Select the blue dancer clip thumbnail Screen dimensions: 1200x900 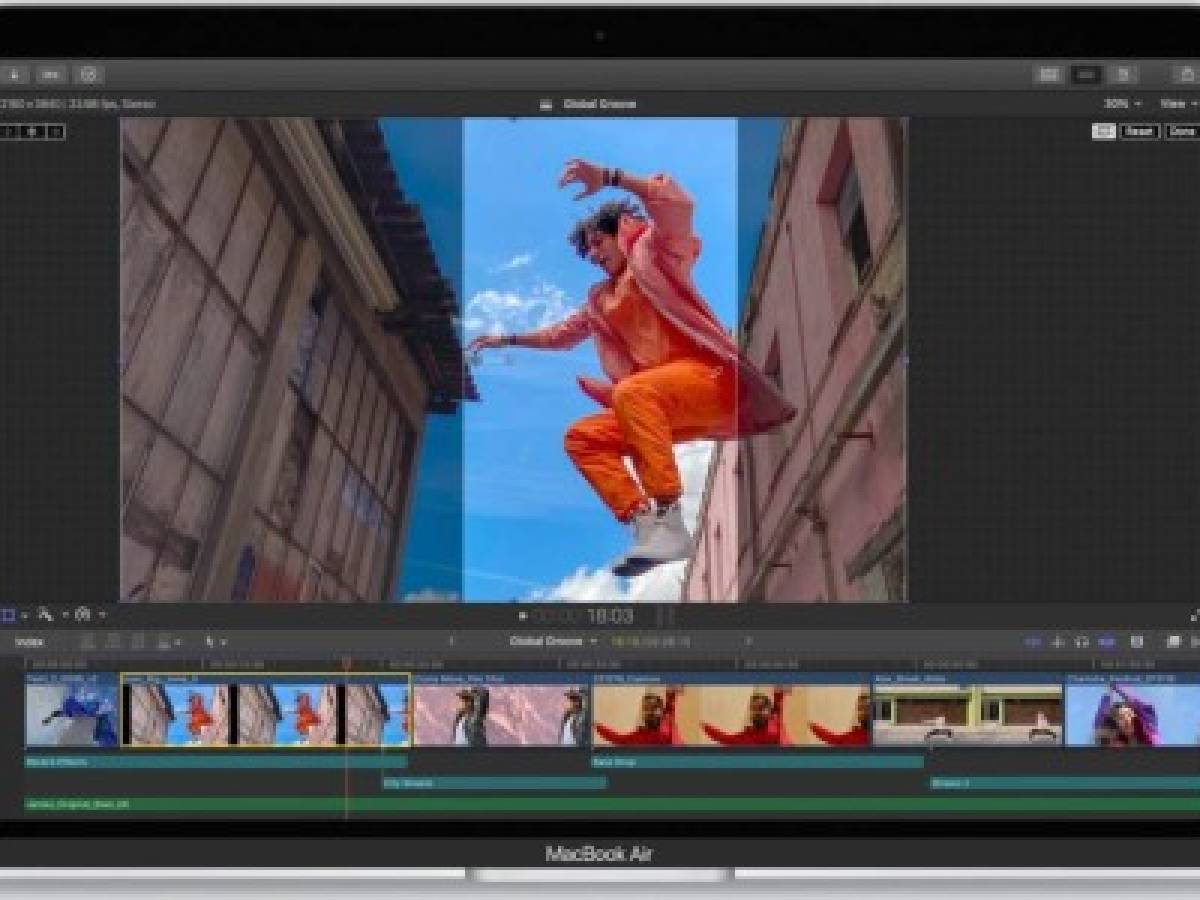pyautogui.click(x=72, y=710)
